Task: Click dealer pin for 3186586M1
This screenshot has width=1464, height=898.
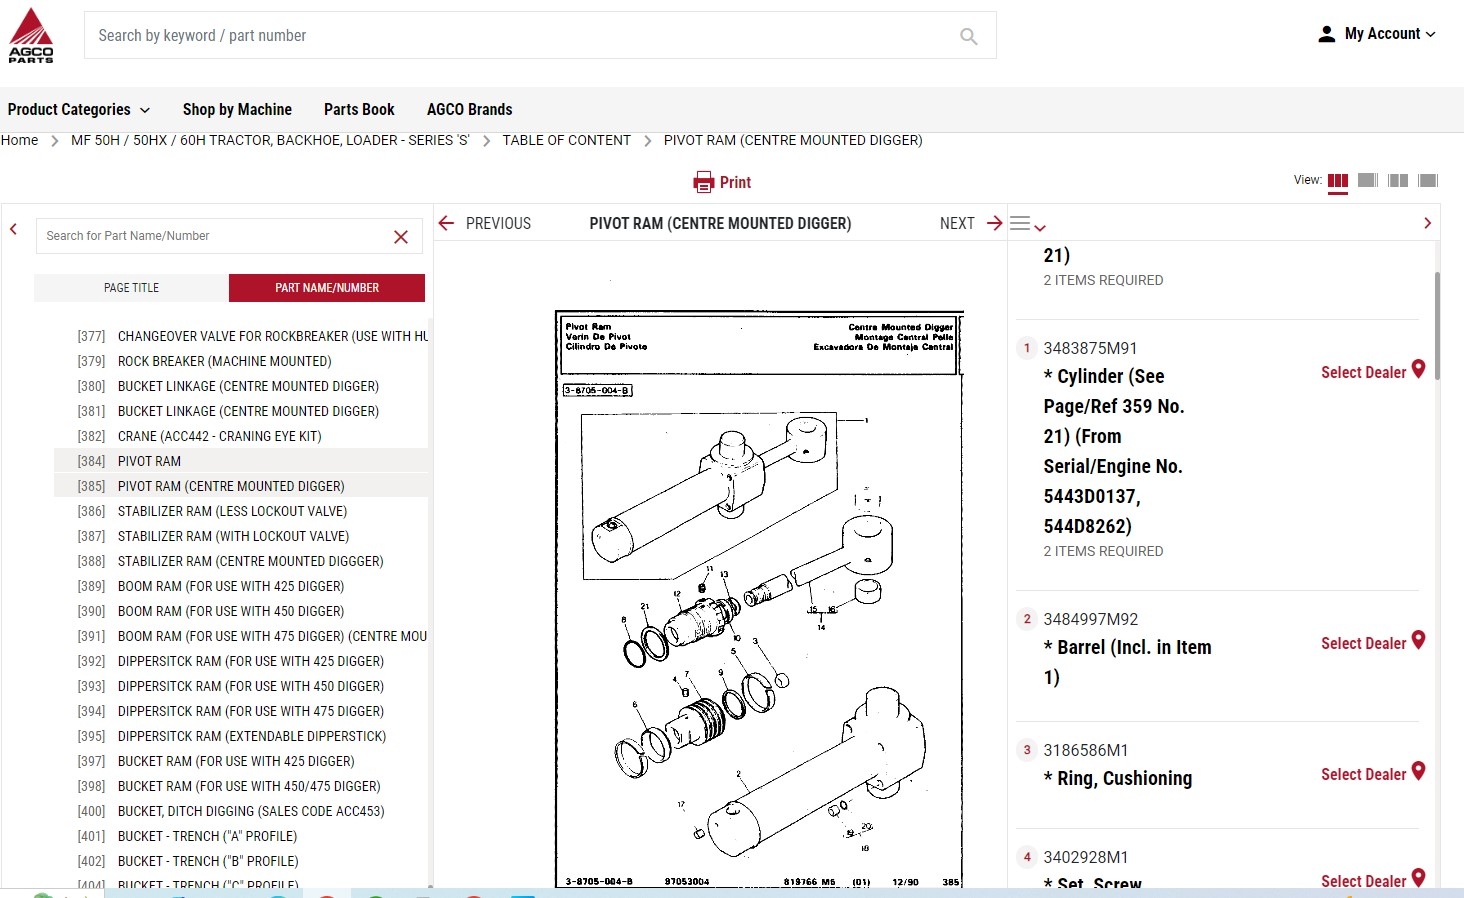Action: click(1418, 771)
